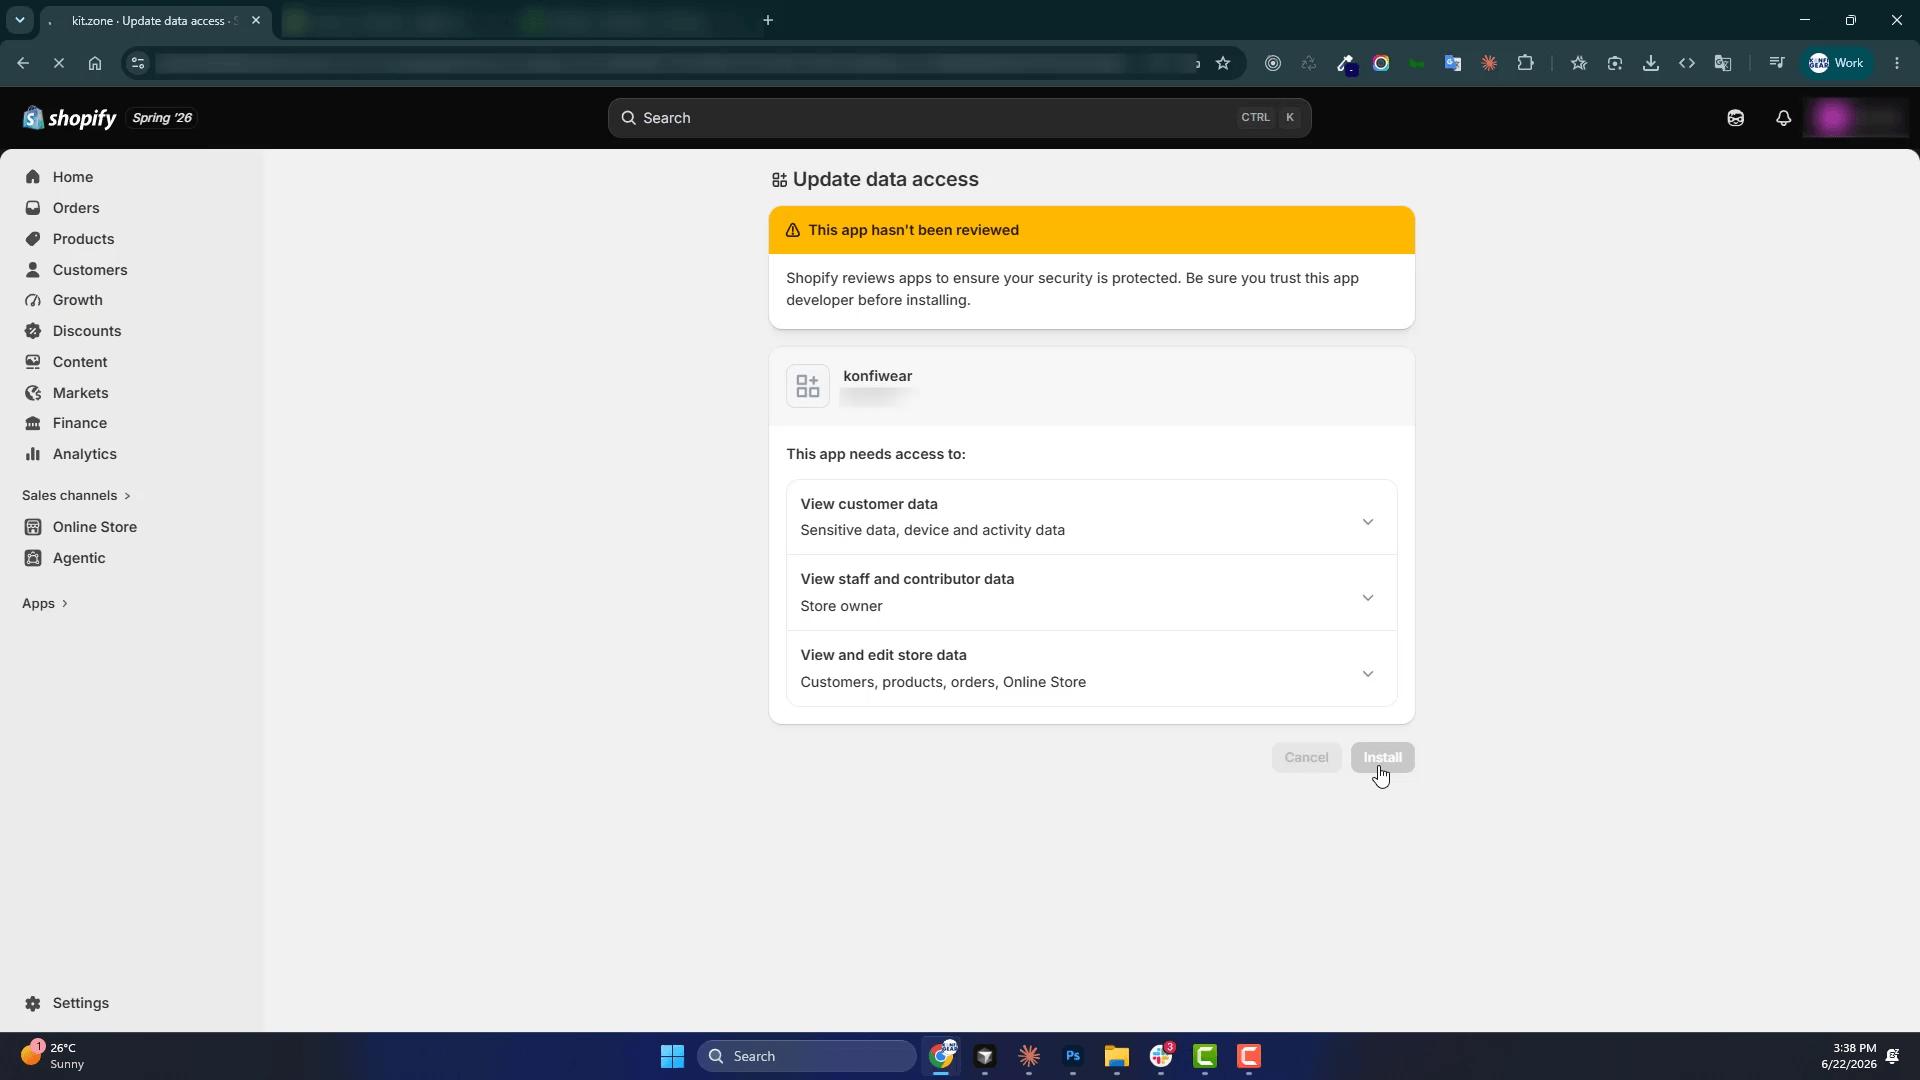This screenshot has height=1080, width=1920.
Task: Stop page loading in browser
Action: tap(58, 63)
